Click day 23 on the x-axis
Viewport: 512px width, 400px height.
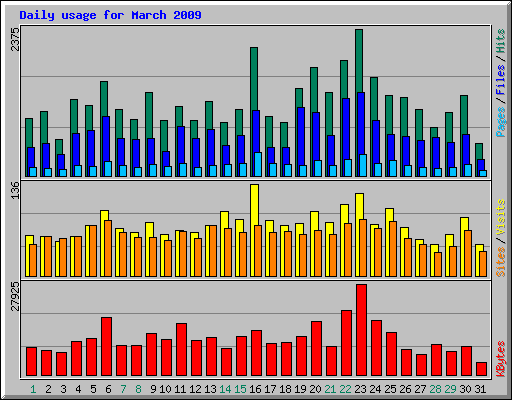click(x=360, y=389)
